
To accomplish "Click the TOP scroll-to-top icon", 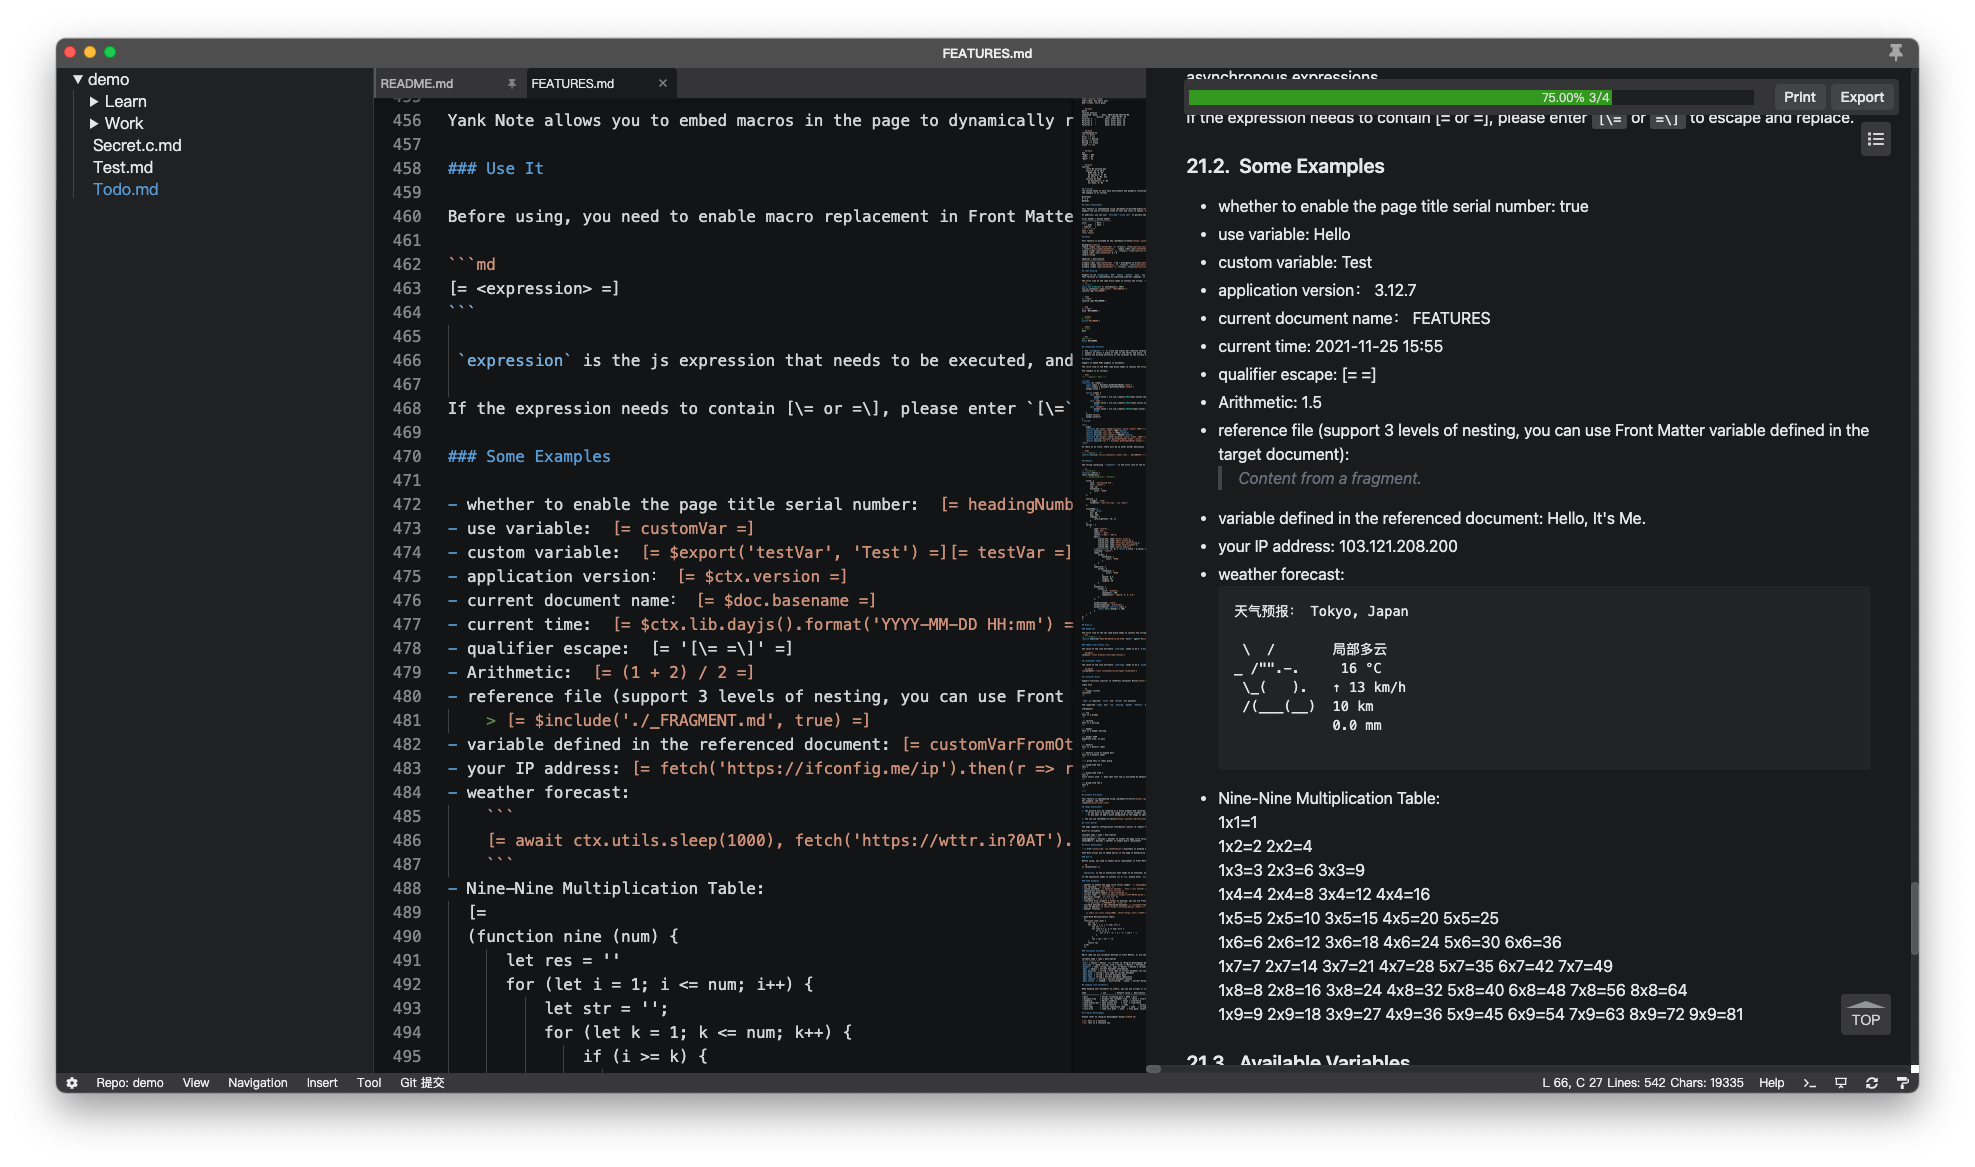I will [x=1865, y=1016].
